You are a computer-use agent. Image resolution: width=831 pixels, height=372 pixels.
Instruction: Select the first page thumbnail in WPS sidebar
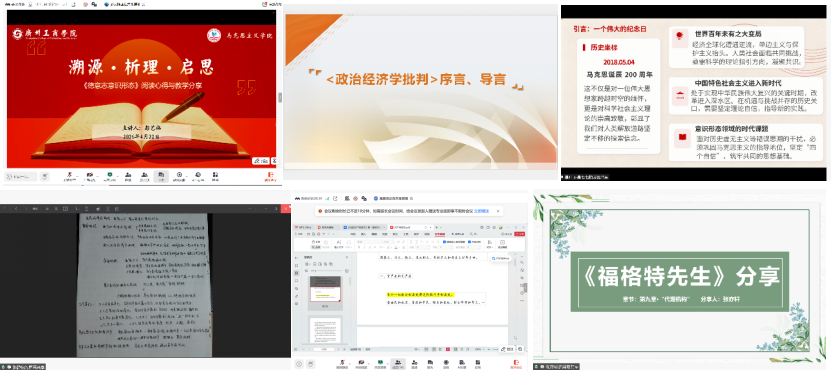pyautogui.click(x=326, y=293)
